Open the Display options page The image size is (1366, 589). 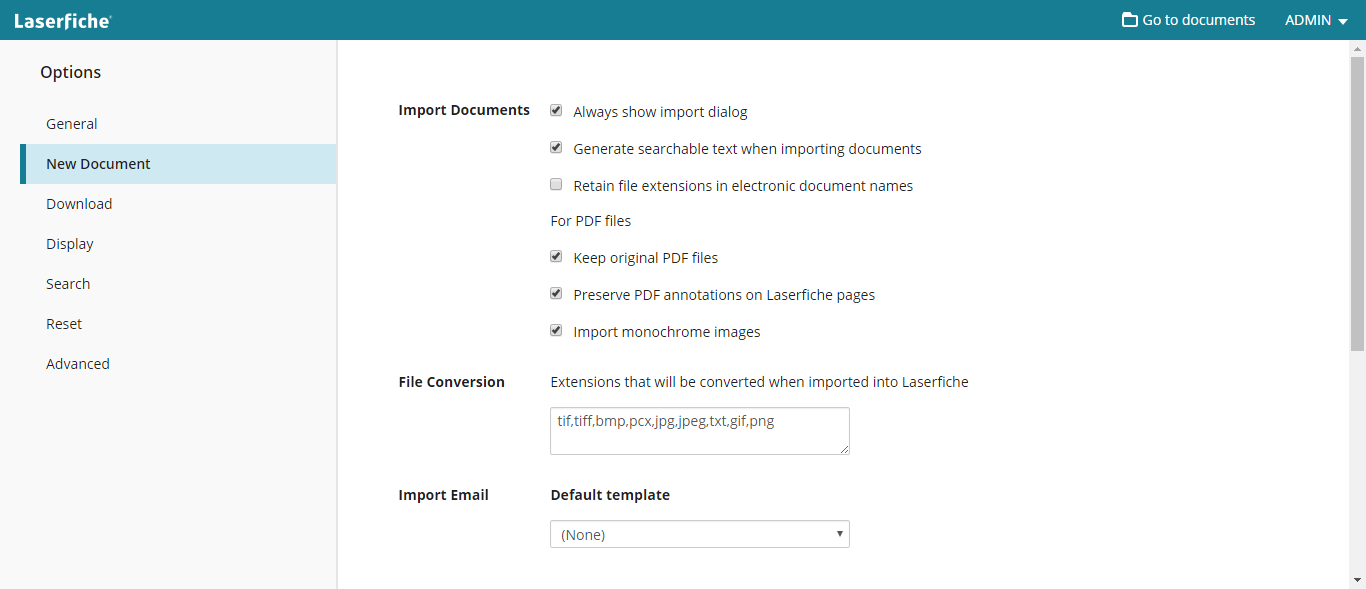[x=70, y=244]
